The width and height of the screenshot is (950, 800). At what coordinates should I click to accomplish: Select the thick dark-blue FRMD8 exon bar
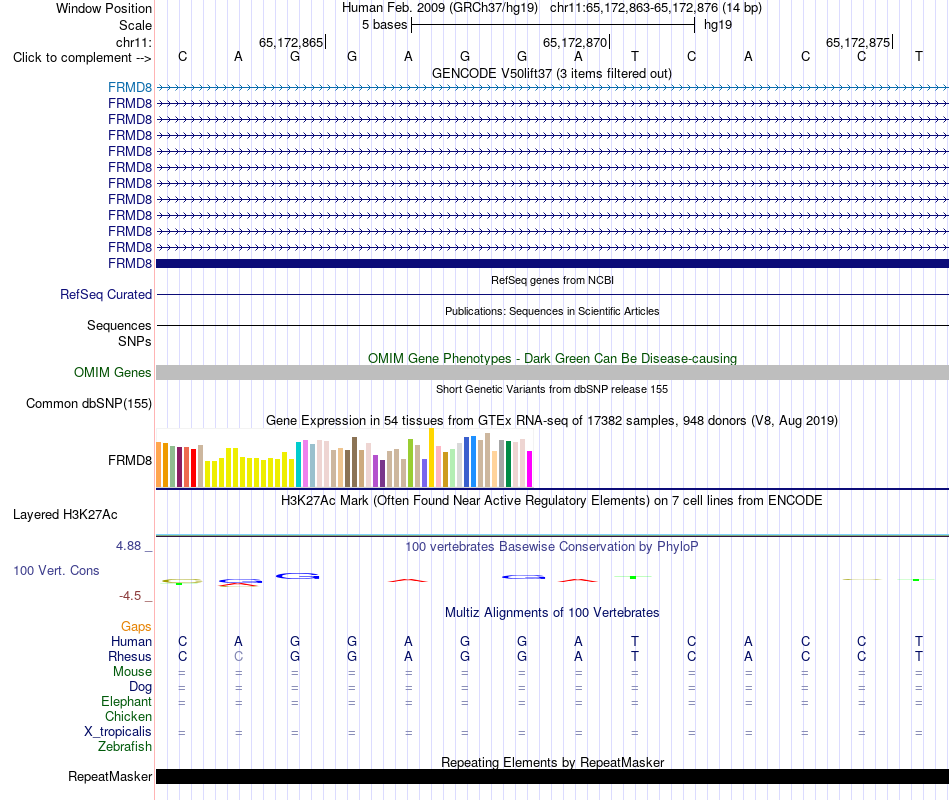click(552, 264)
